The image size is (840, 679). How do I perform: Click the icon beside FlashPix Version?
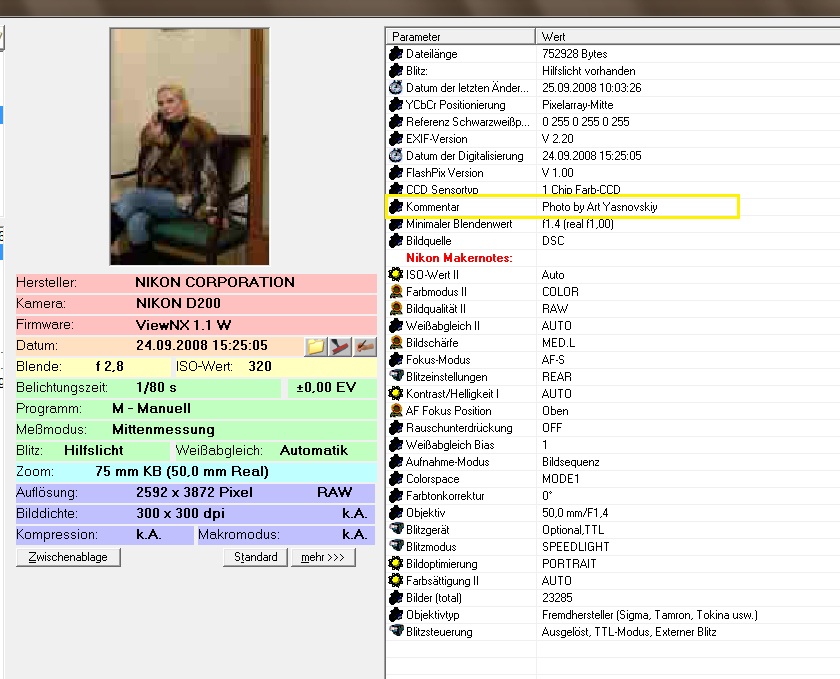[x=396, y=173]
